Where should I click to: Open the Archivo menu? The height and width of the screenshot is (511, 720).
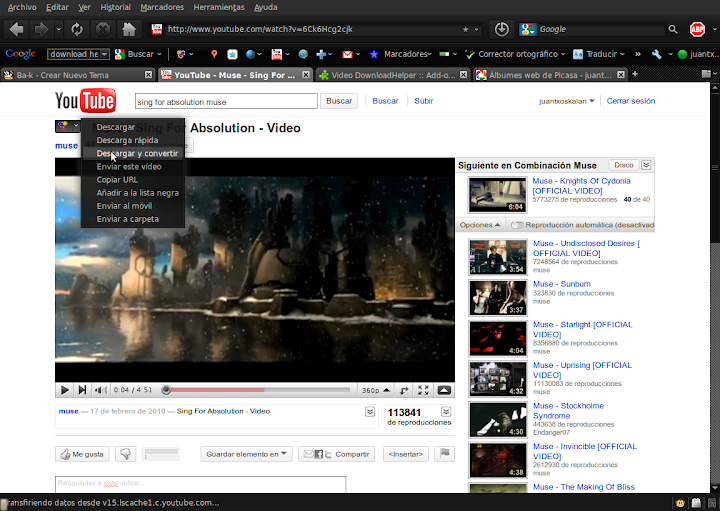[x=22, y=7]
